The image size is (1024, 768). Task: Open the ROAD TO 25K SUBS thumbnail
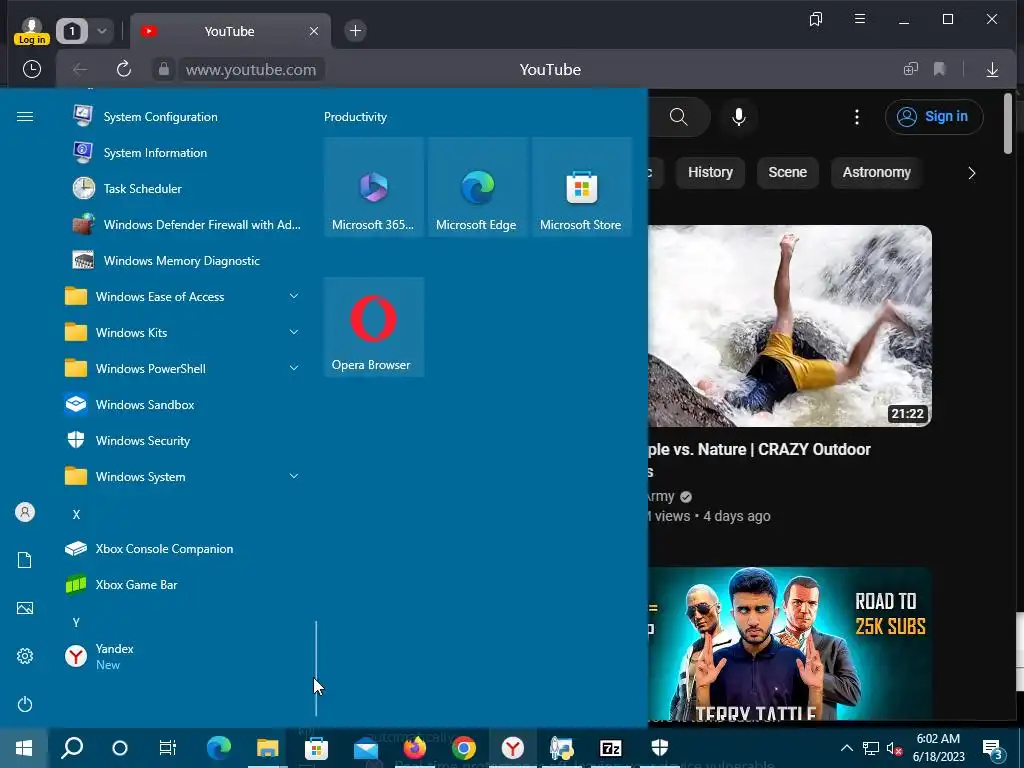click(x=790, y=644)
